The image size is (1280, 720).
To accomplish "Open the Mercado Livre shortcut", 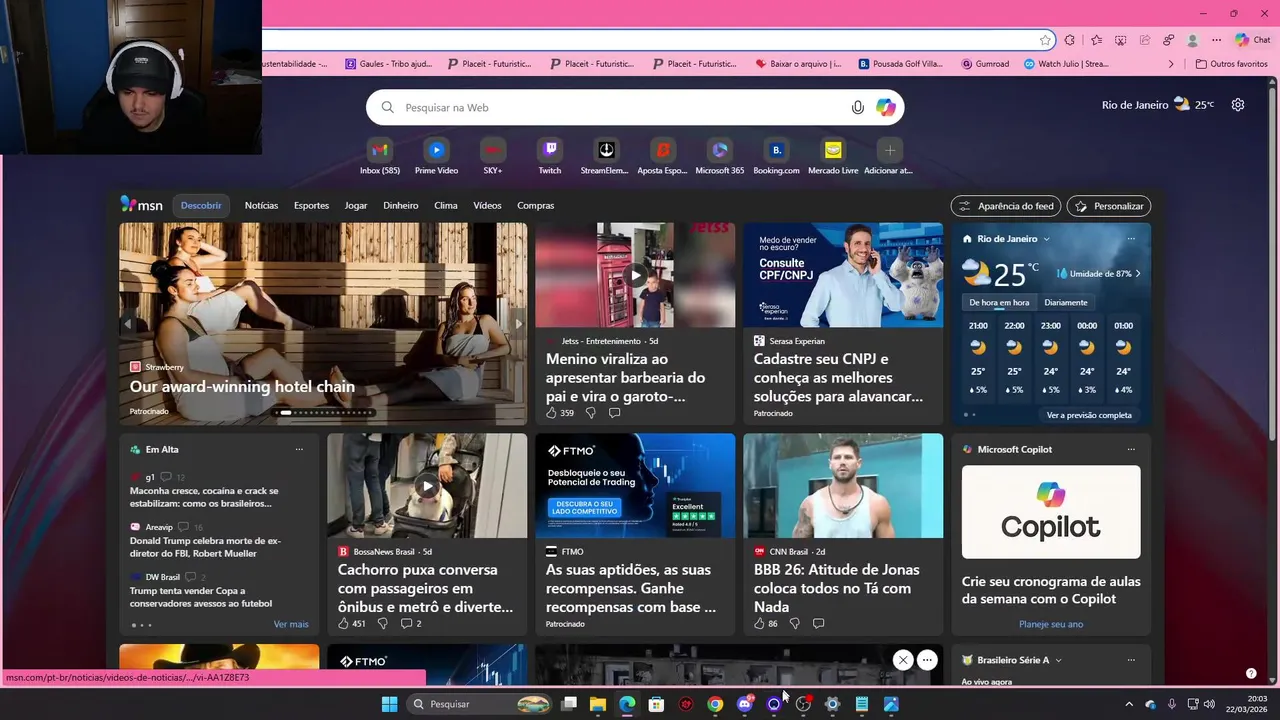I will click(833, 156).
